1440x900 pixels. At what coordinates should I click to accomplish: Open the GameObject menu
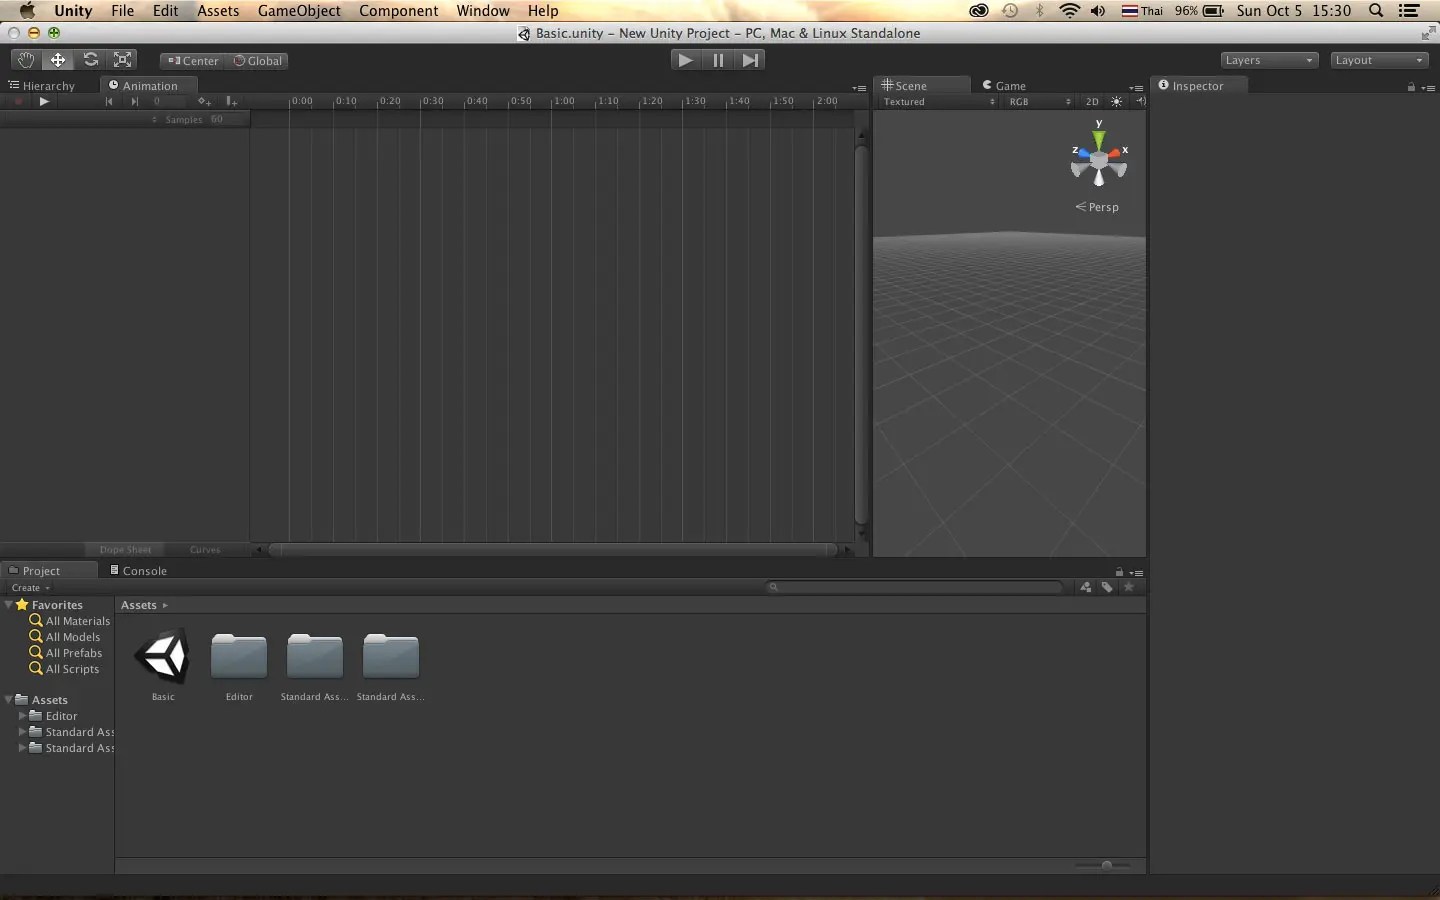tap(299, 11)
